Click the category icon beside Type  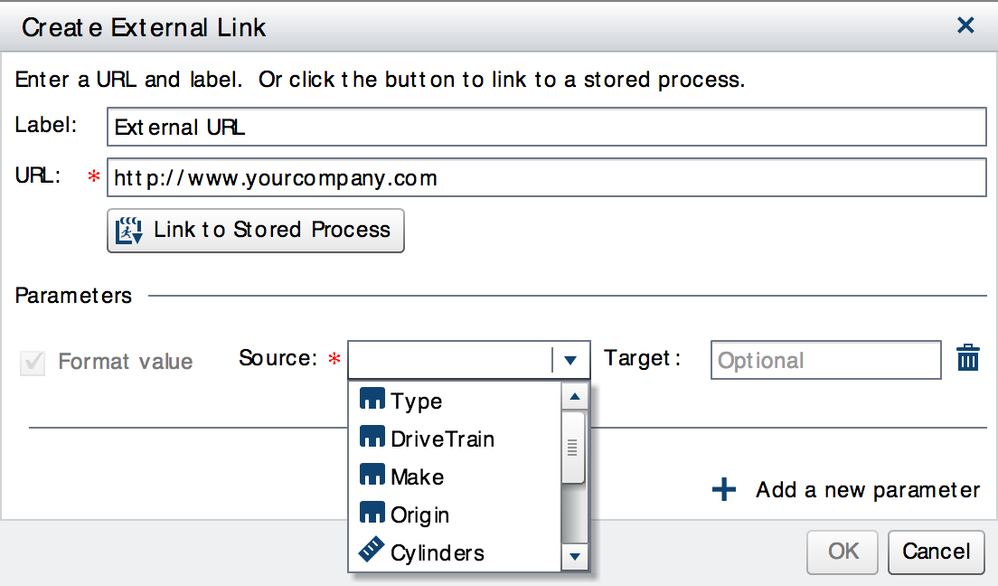372,401
